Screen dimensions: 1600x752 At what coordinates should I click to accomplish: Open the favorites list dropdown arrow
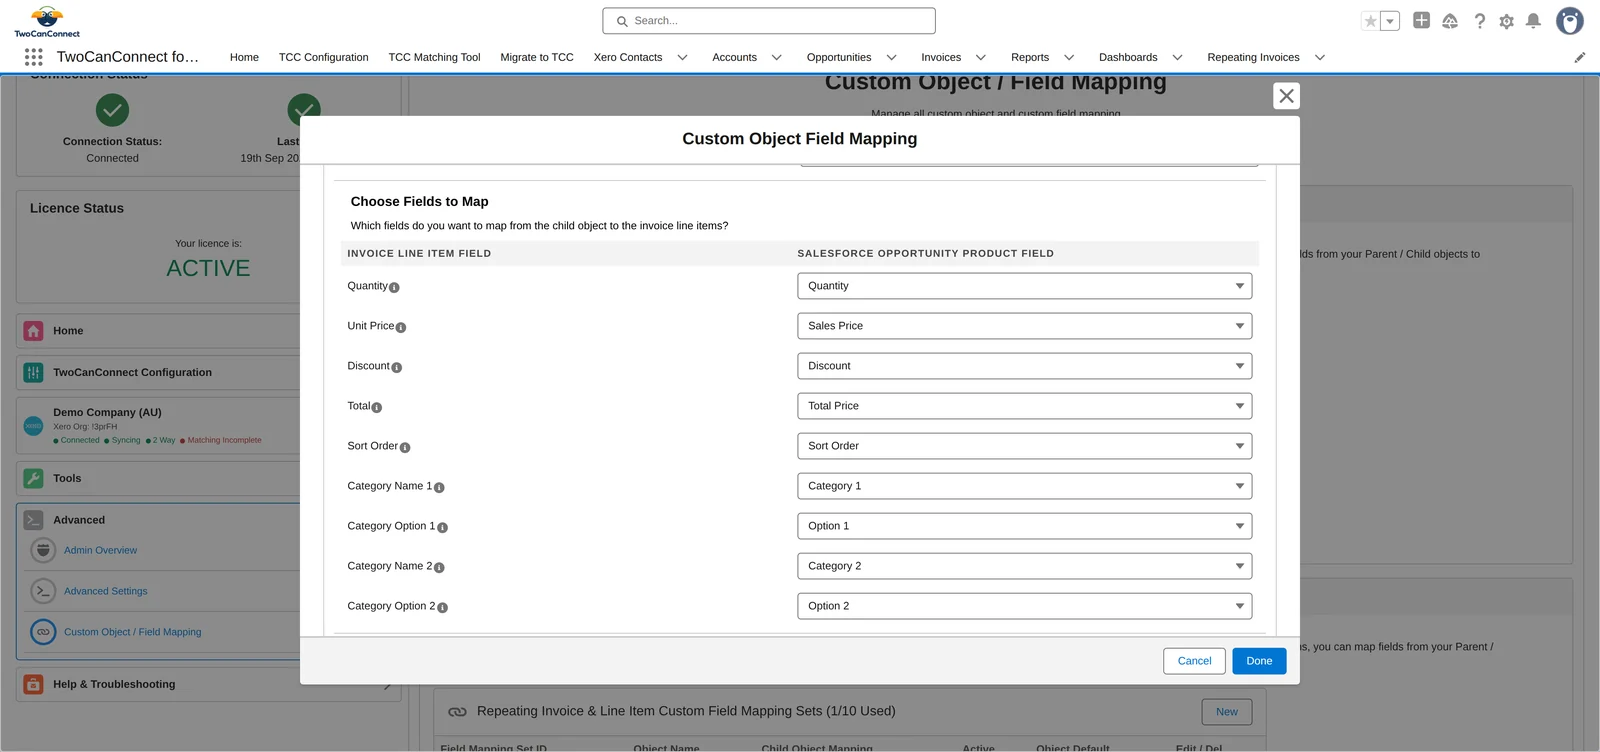point(1390,21)
